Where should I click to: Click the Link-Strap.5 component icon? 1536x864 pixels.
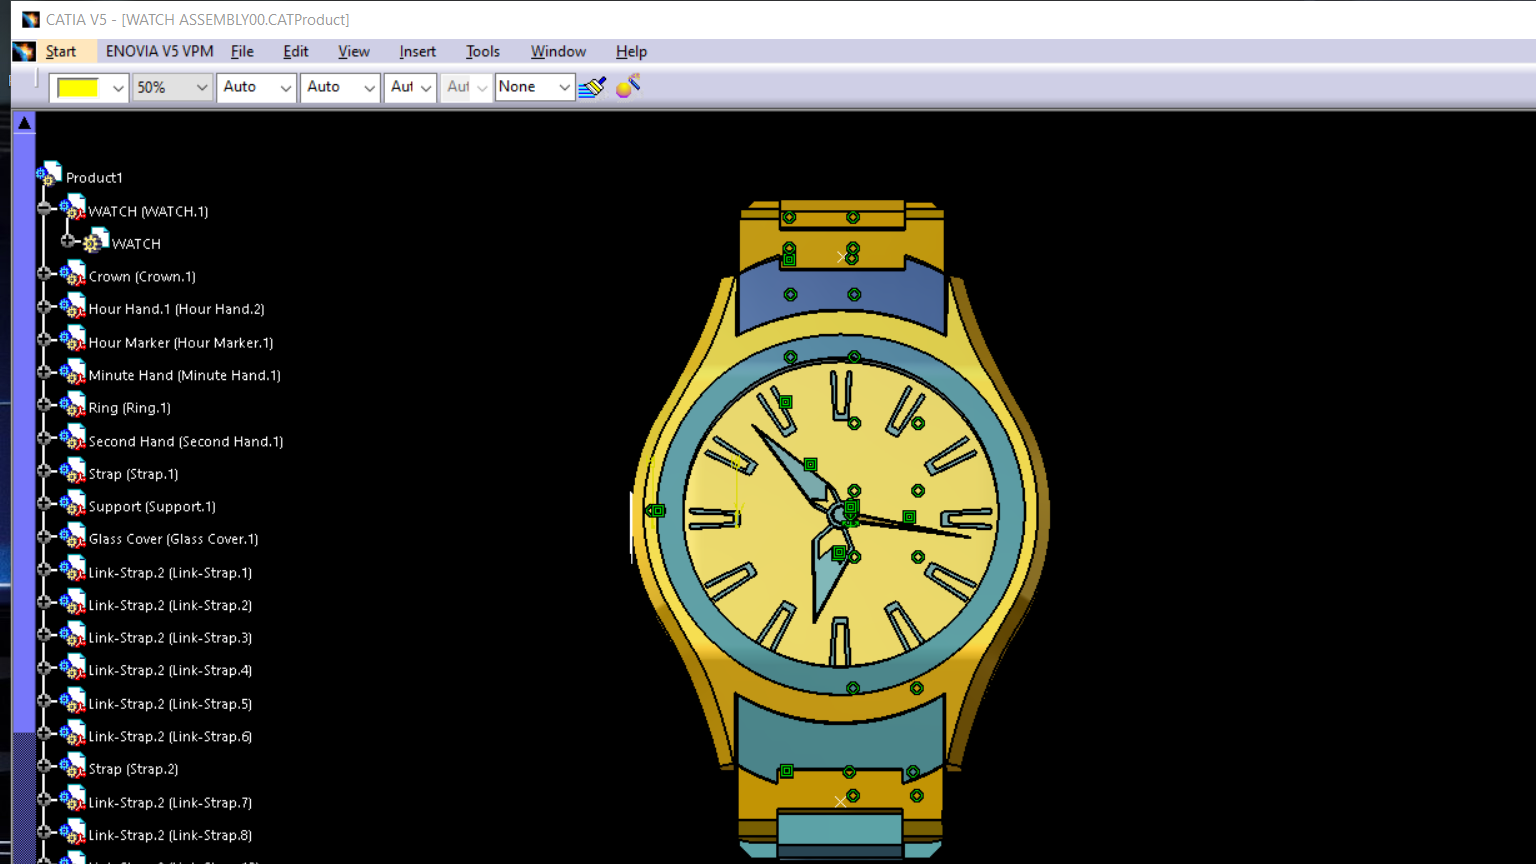click(72, 702)
